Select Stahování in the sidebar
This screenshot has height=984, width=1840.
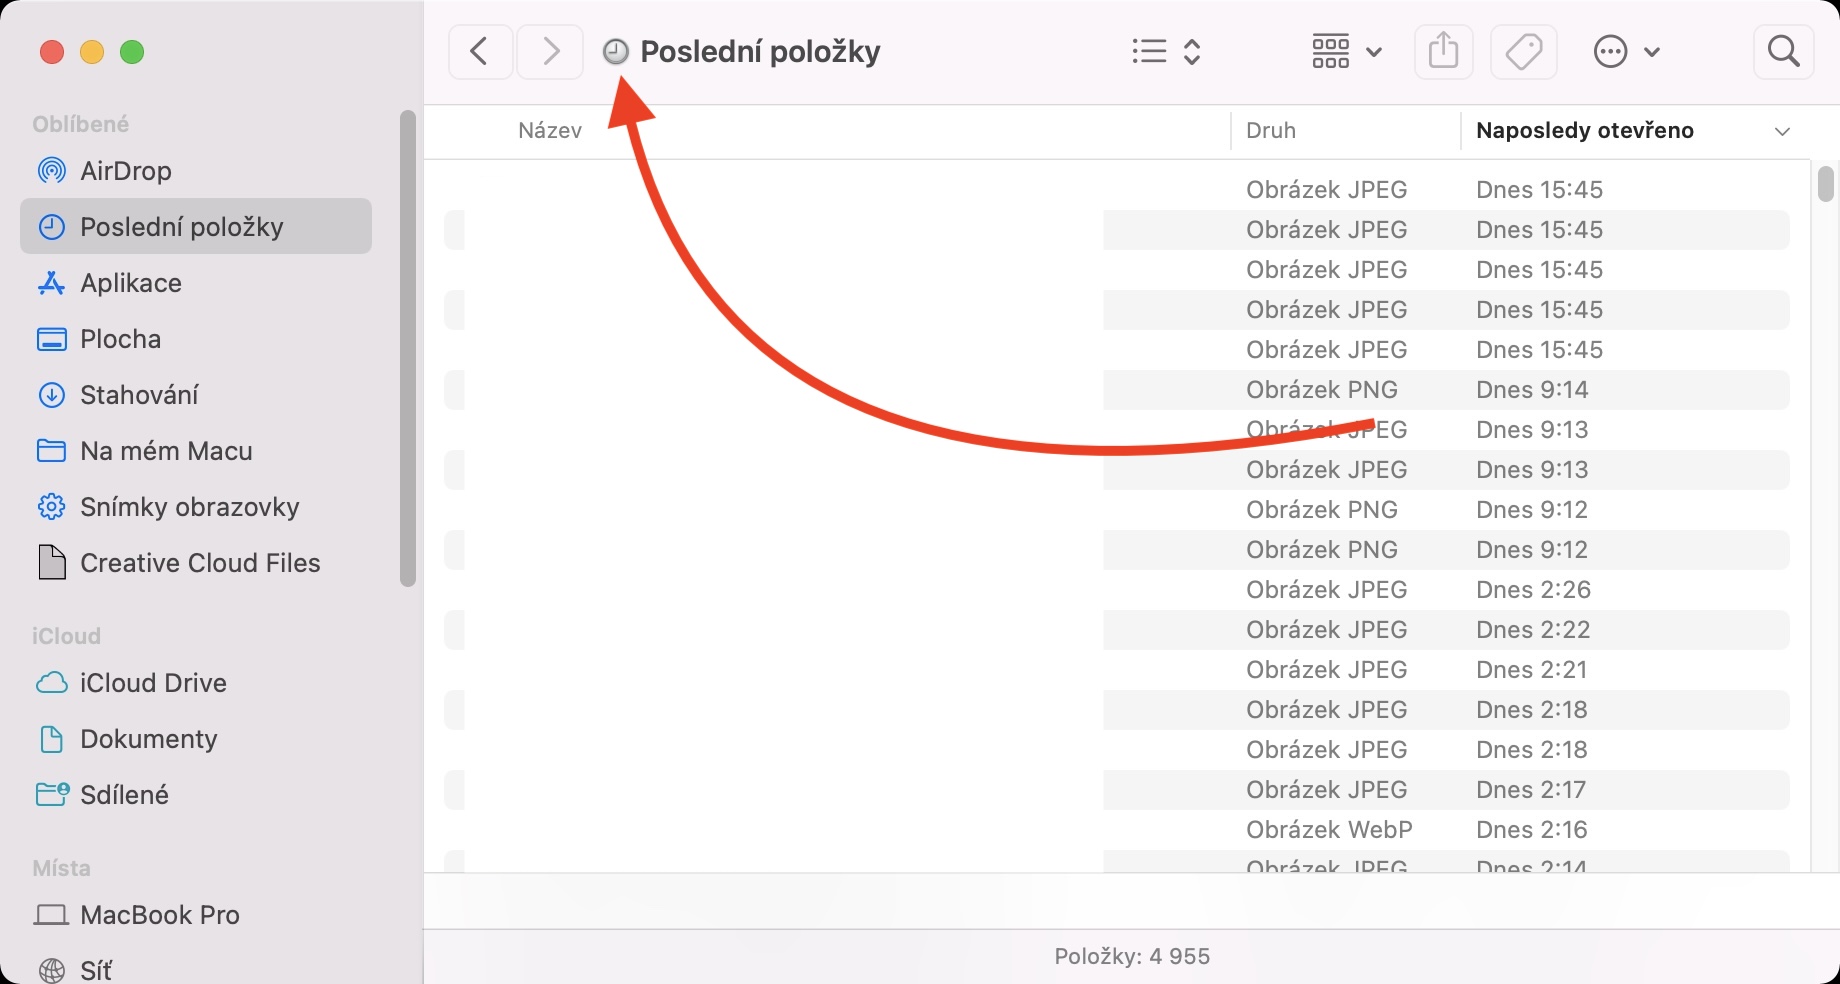(139, 395)
